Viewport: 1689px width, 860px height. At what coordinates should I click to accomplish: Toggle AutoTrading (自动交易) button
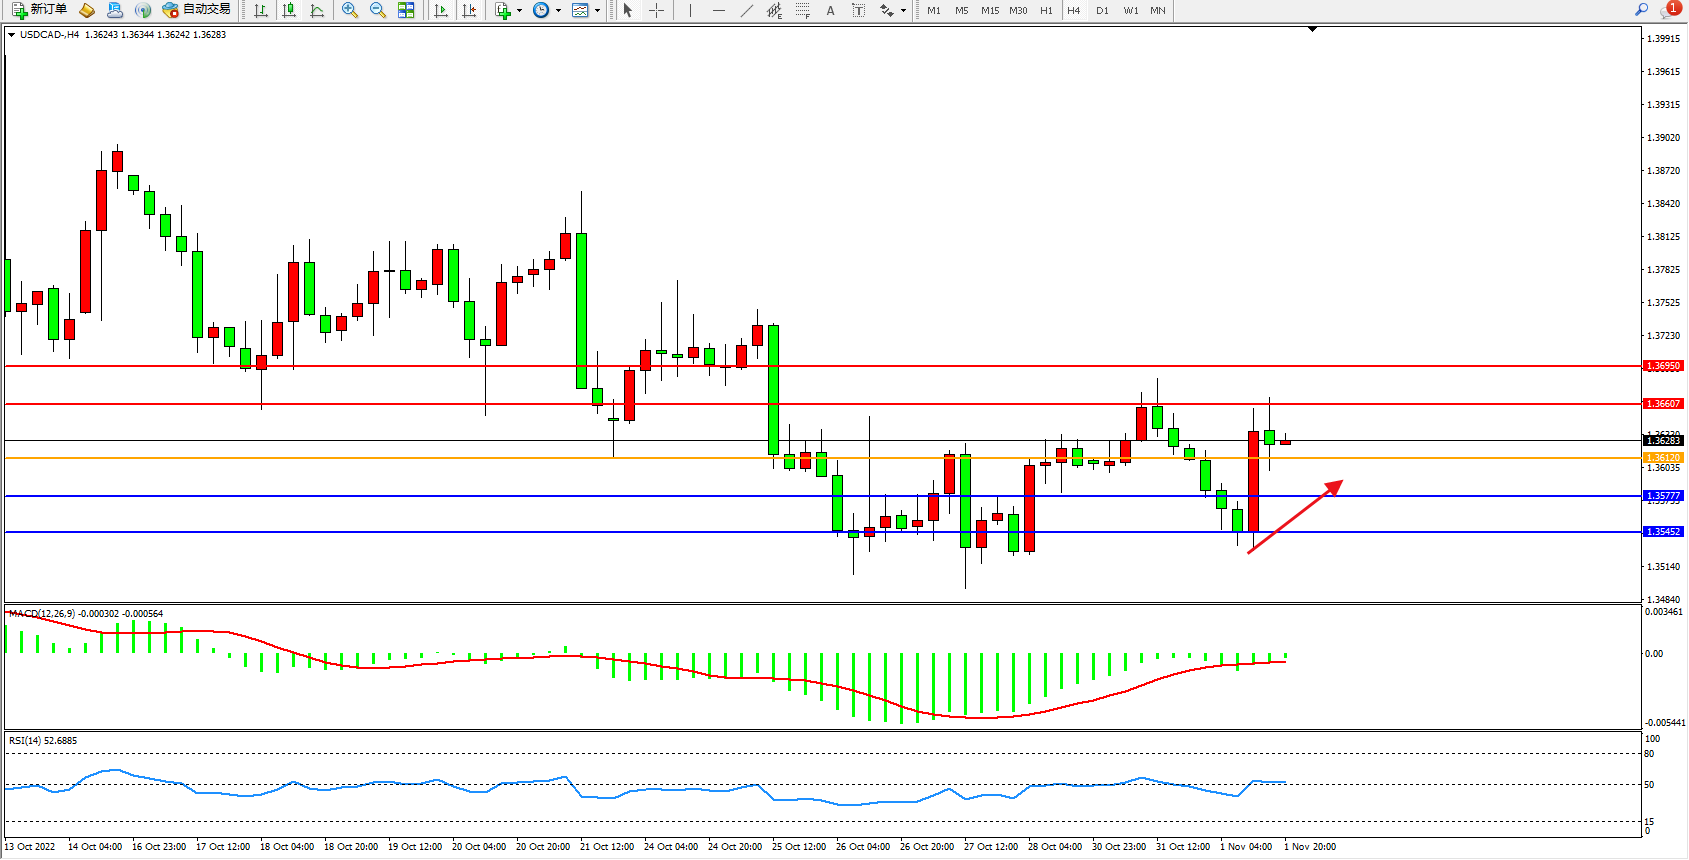[197, 10]
